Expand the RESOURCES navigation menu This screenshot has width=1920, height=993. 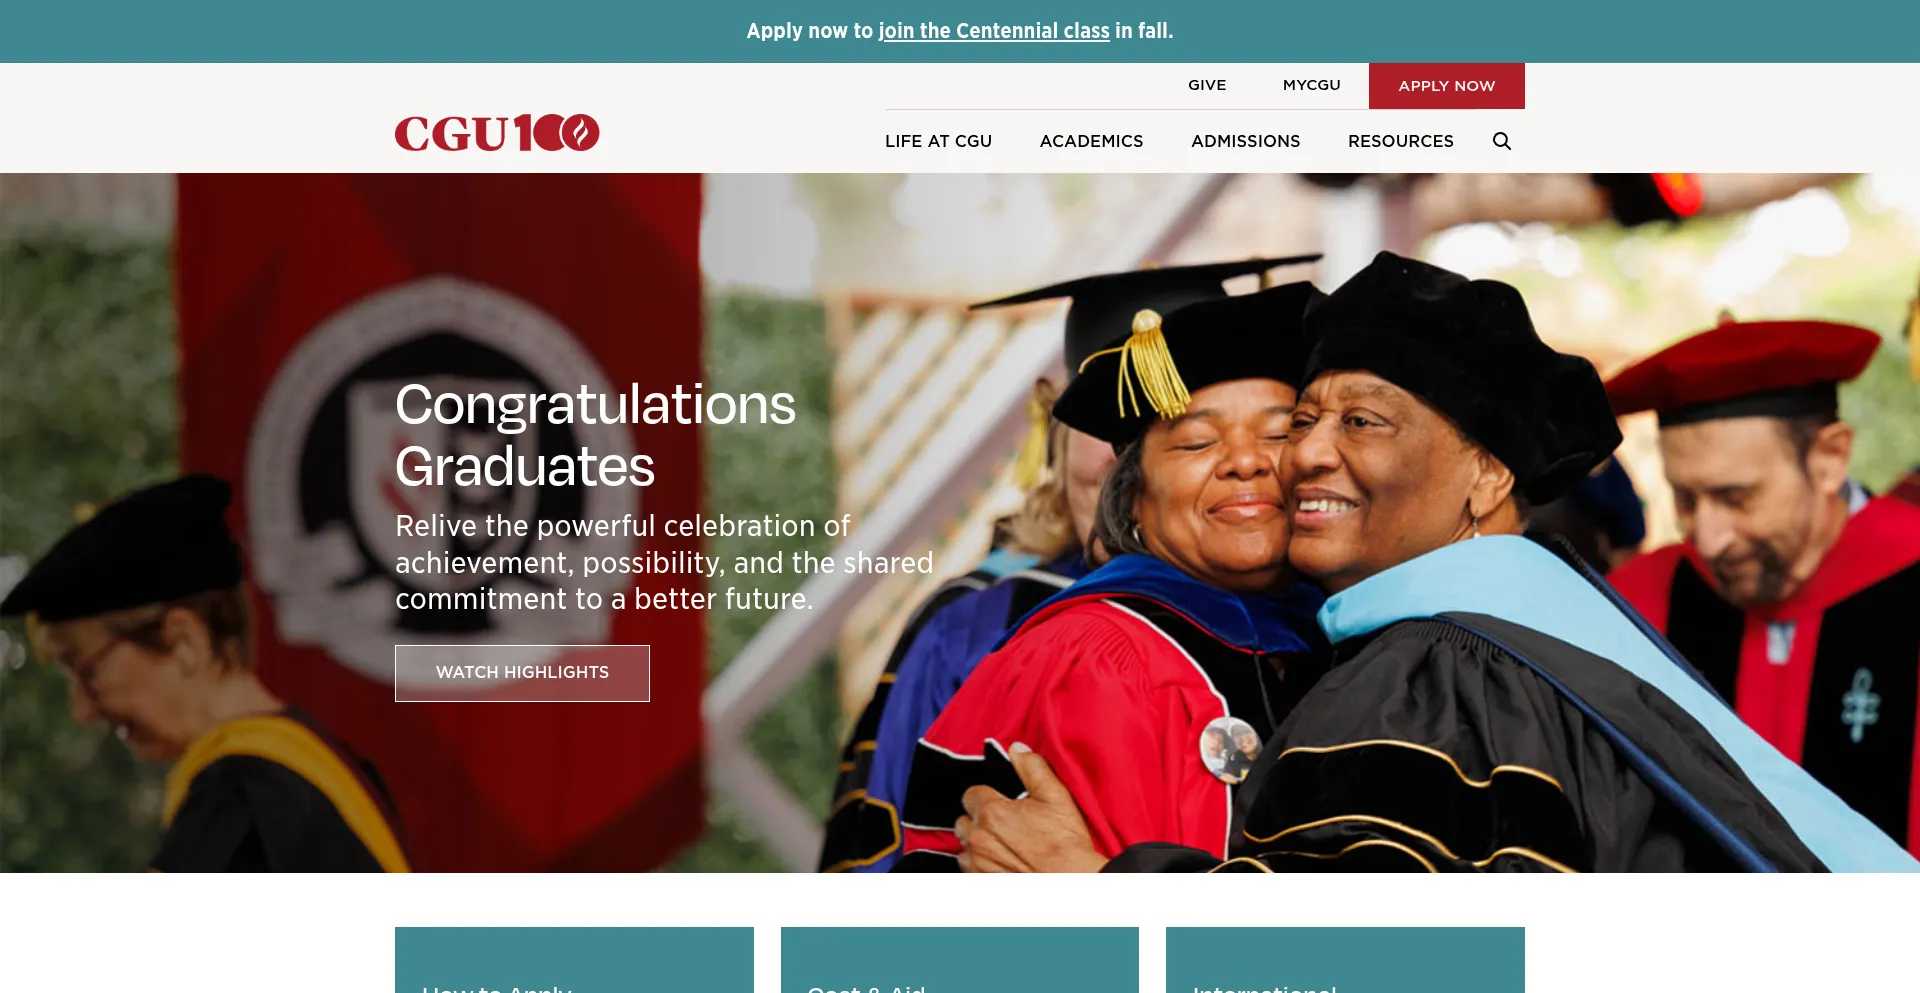click(x=1400, y=141)
